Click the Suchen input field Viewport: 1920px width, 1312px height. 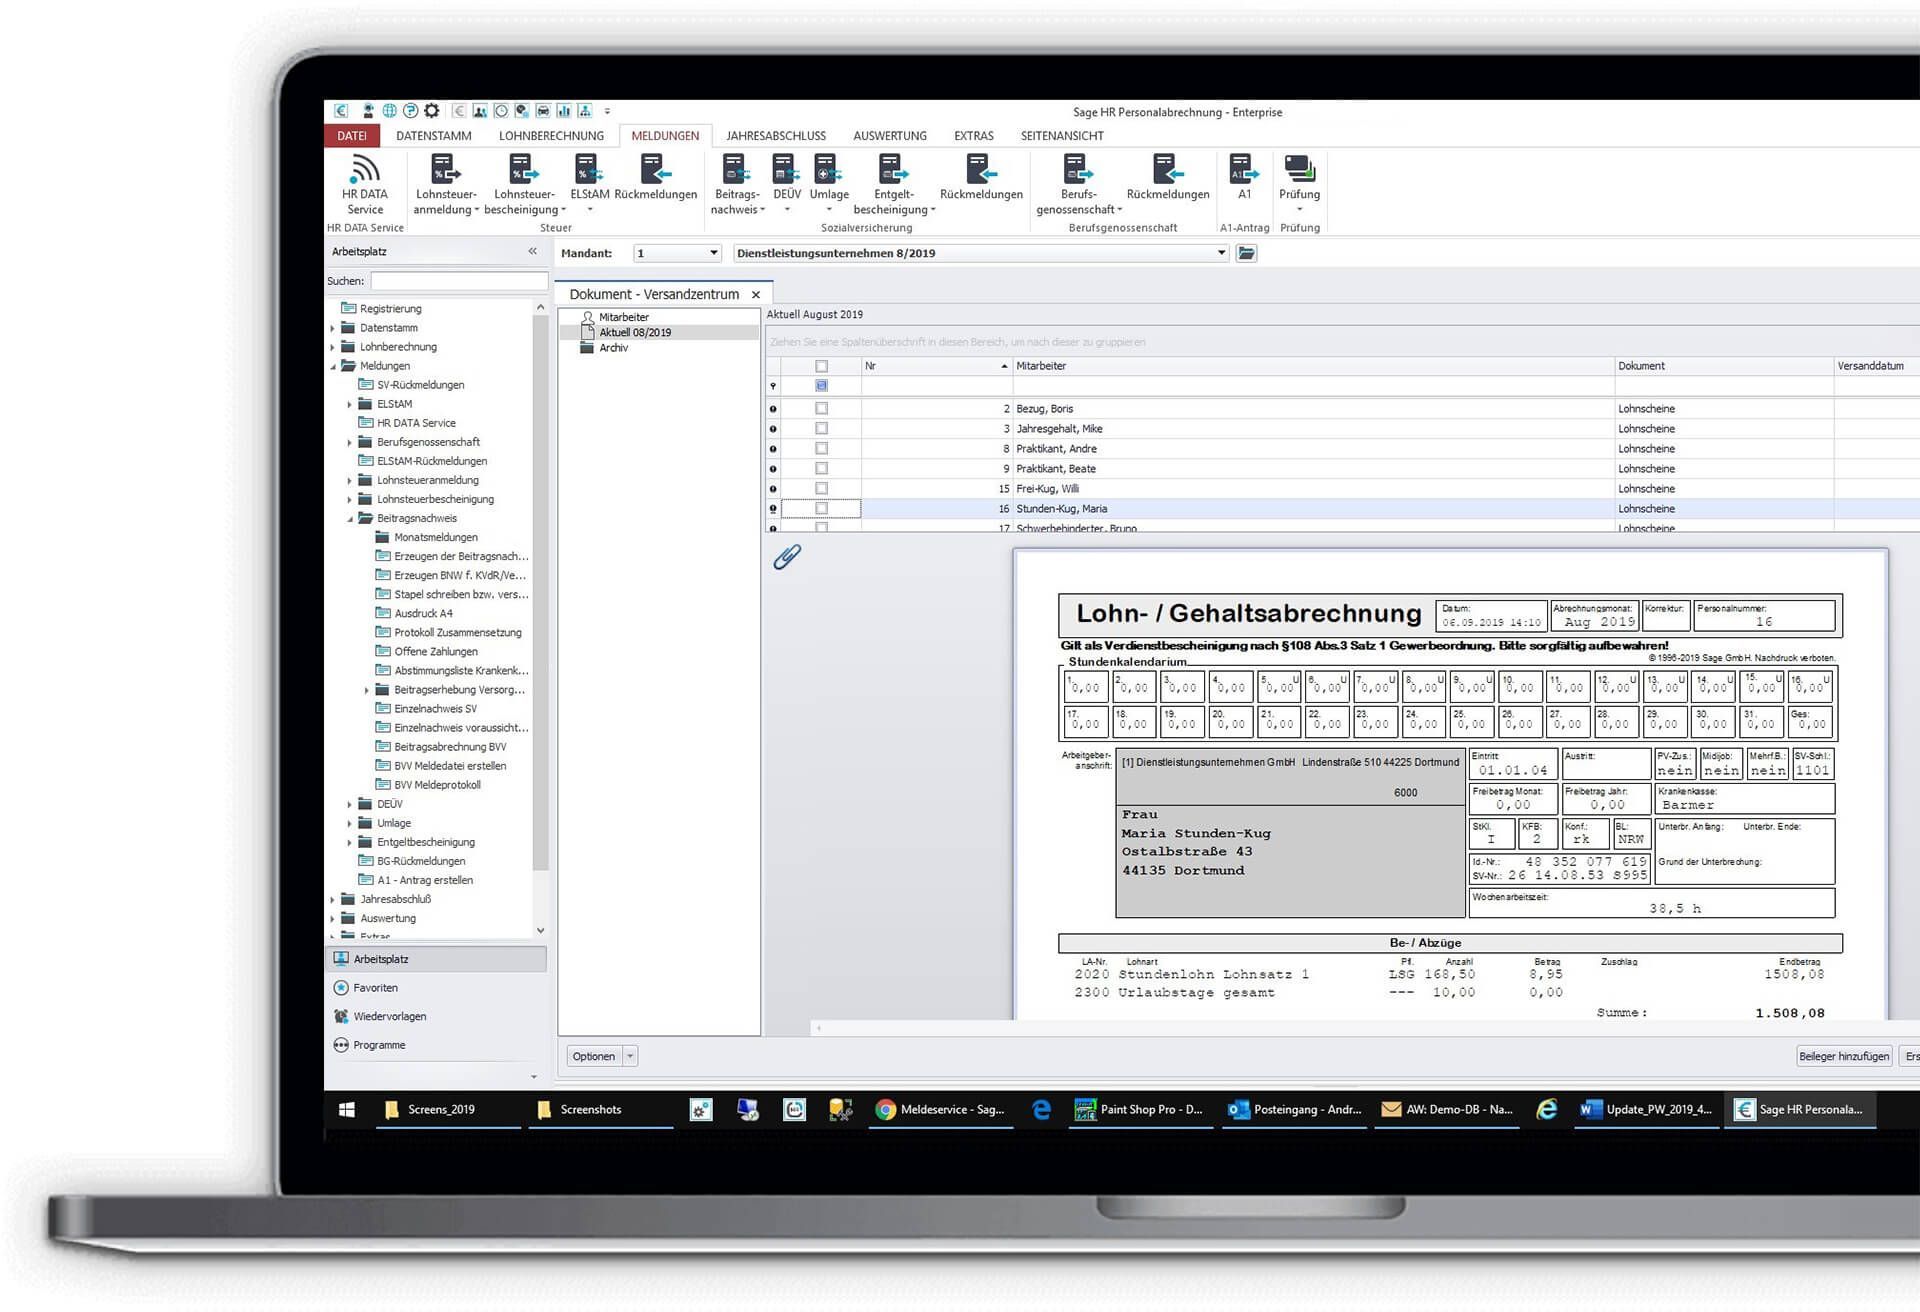point(459,281)
